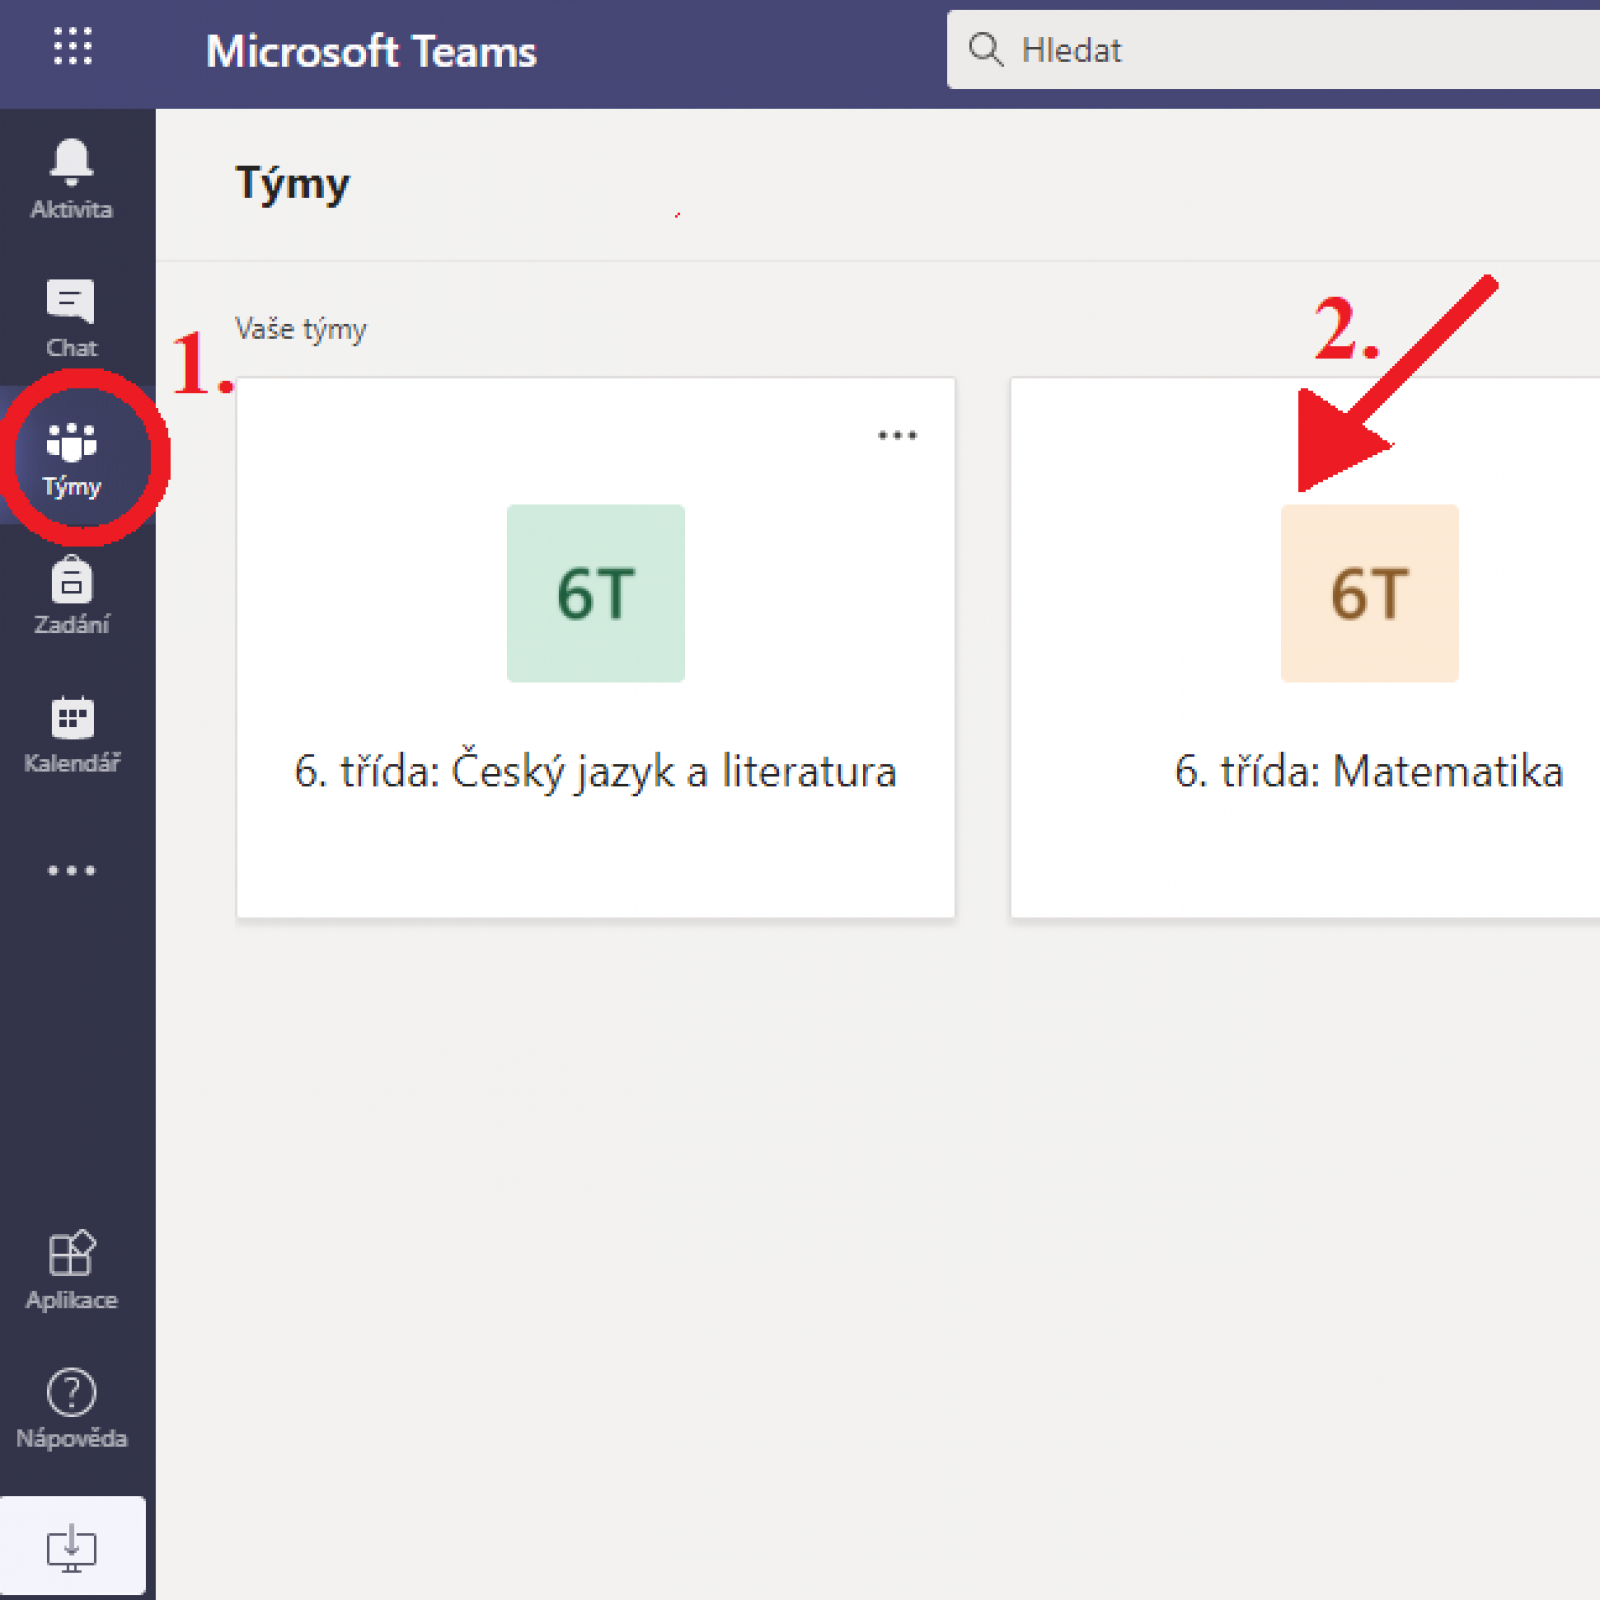
Task: Open Chat in the sidebar
Action: tap(71, 318)
